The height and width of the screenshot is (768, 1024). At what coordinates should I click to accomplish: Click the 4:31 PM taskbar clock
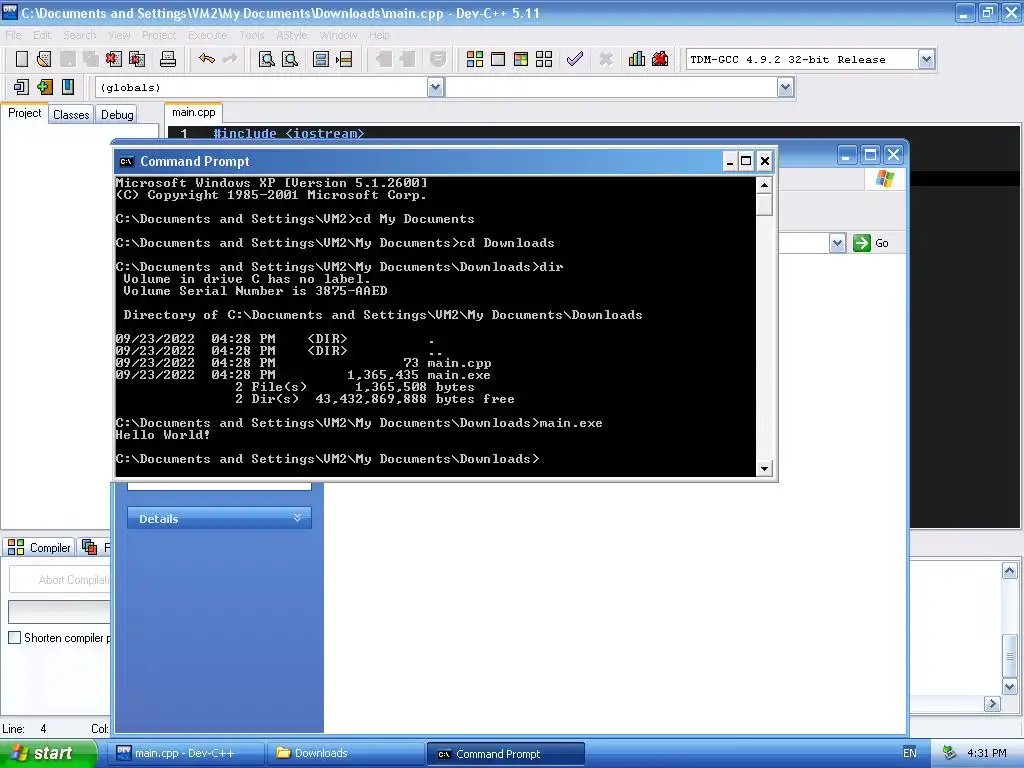coord(987,753)
